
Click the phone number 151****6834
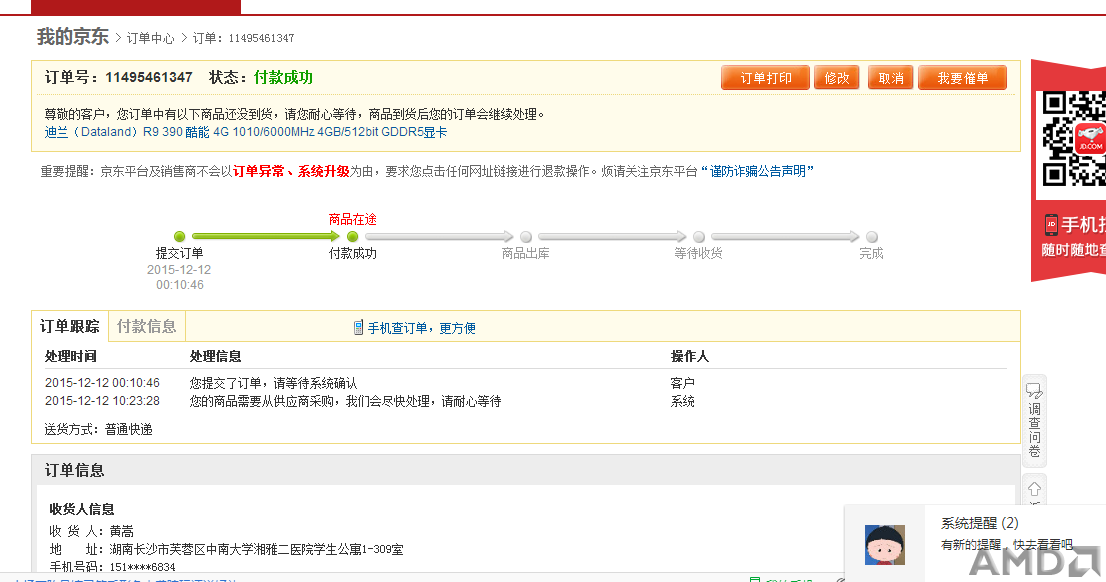pyautogui.click(x=142, y=566)
